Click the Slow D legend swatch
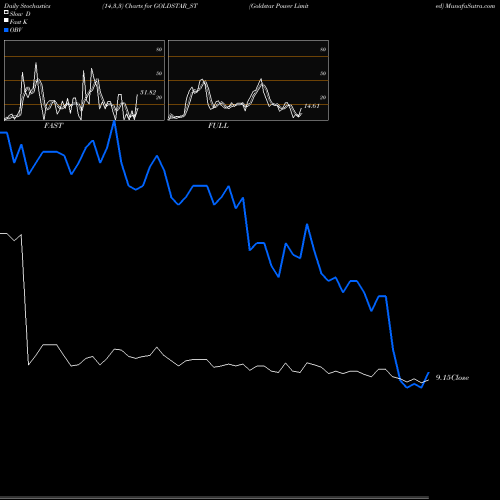This screenshot has height=500, width=500. point(6,12)
